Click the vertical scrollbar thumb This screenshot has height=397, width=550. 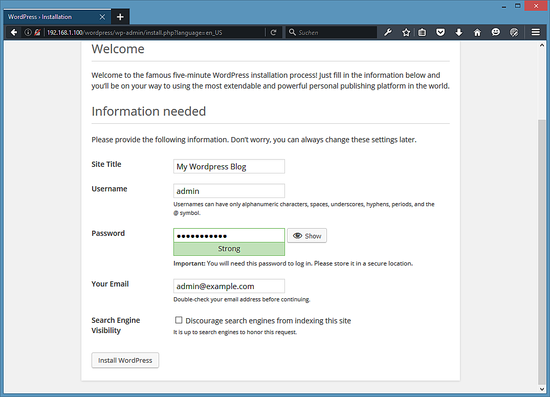(542, 253)
